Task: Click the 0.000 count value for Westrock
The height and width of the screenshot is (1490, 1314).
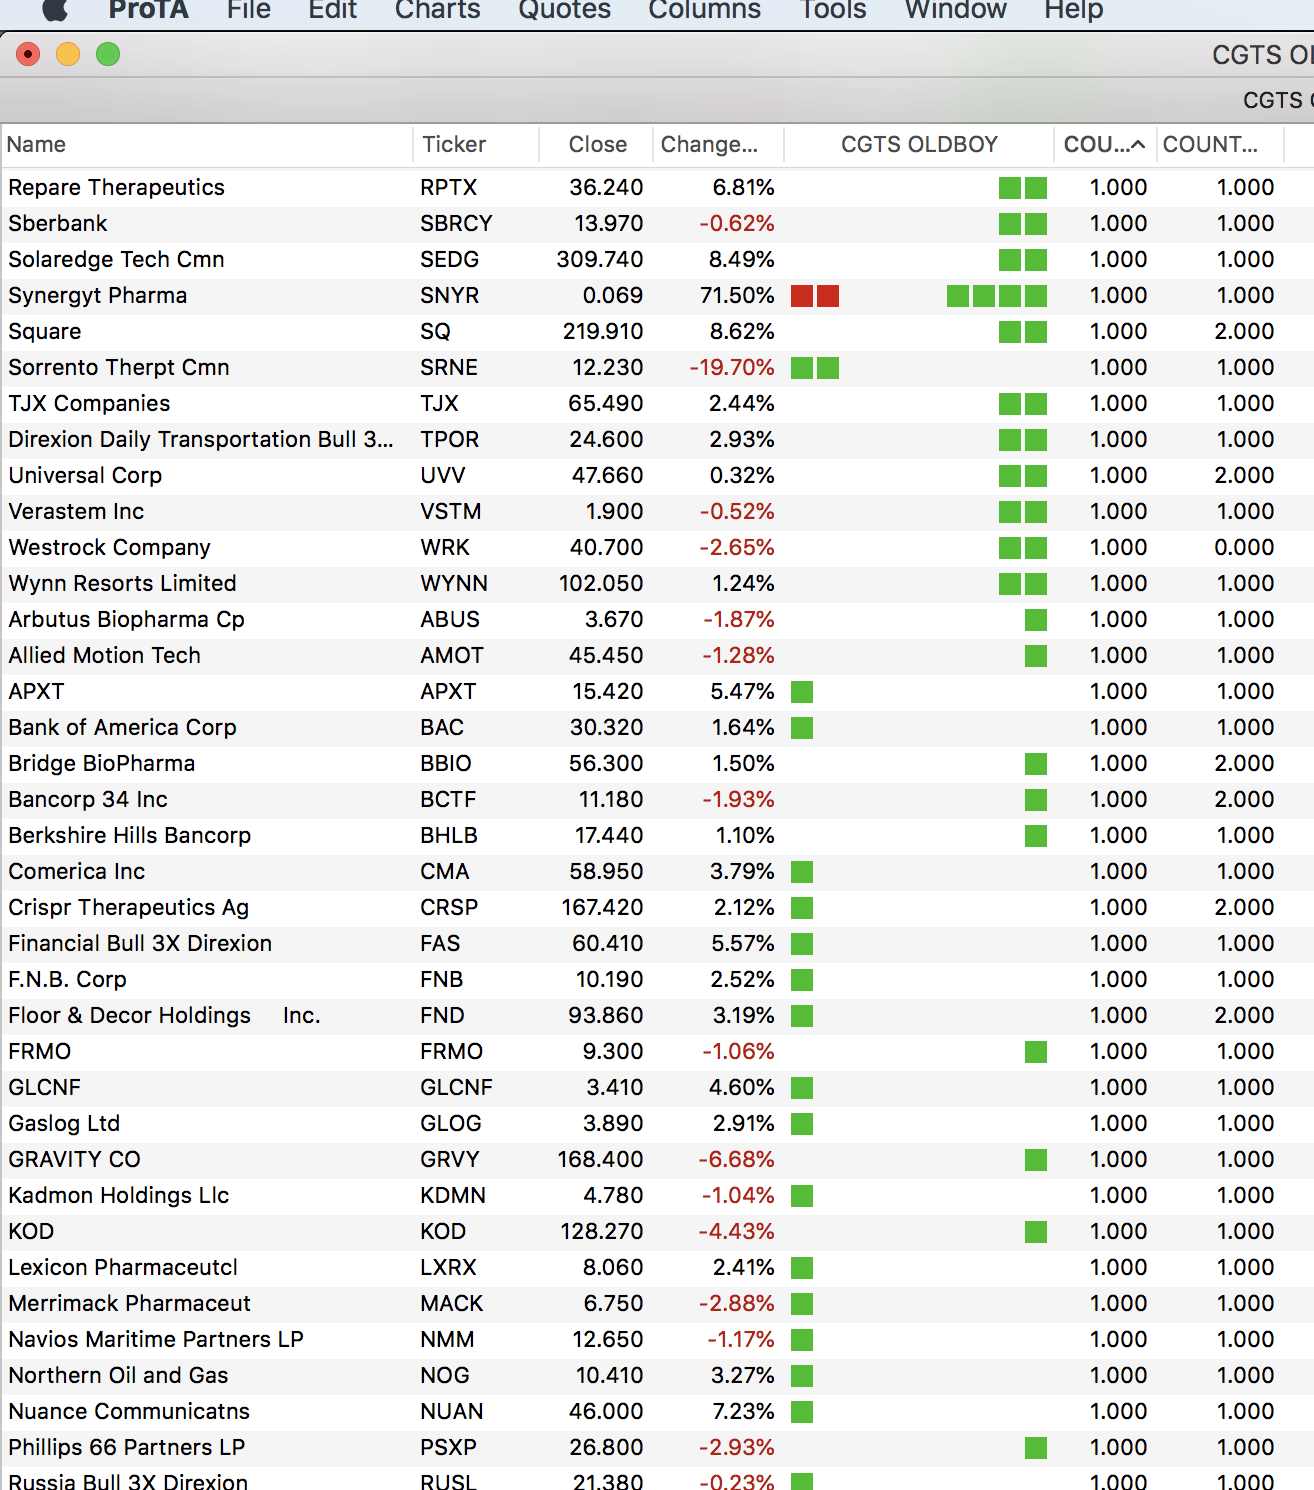Action: pyautogui.click(x=1245, y=548)
